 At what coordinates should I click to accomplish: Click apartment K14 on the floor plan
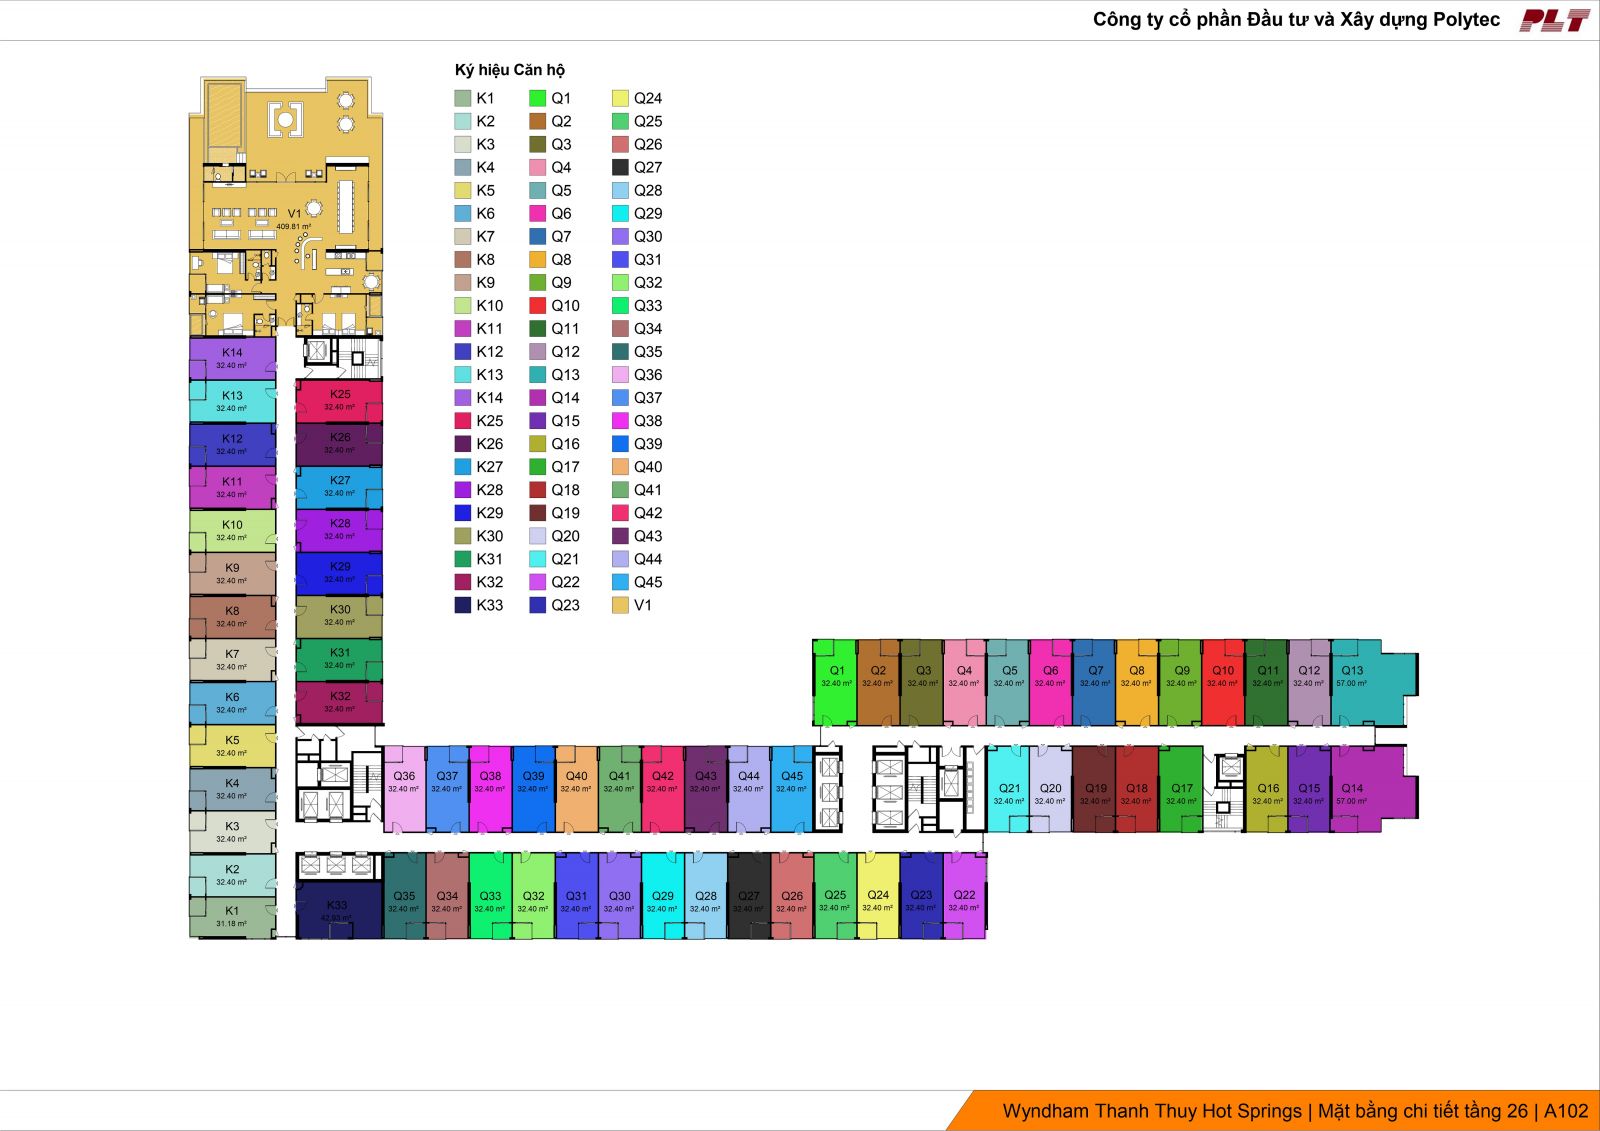pyautogui.click(x=232, y=358)
